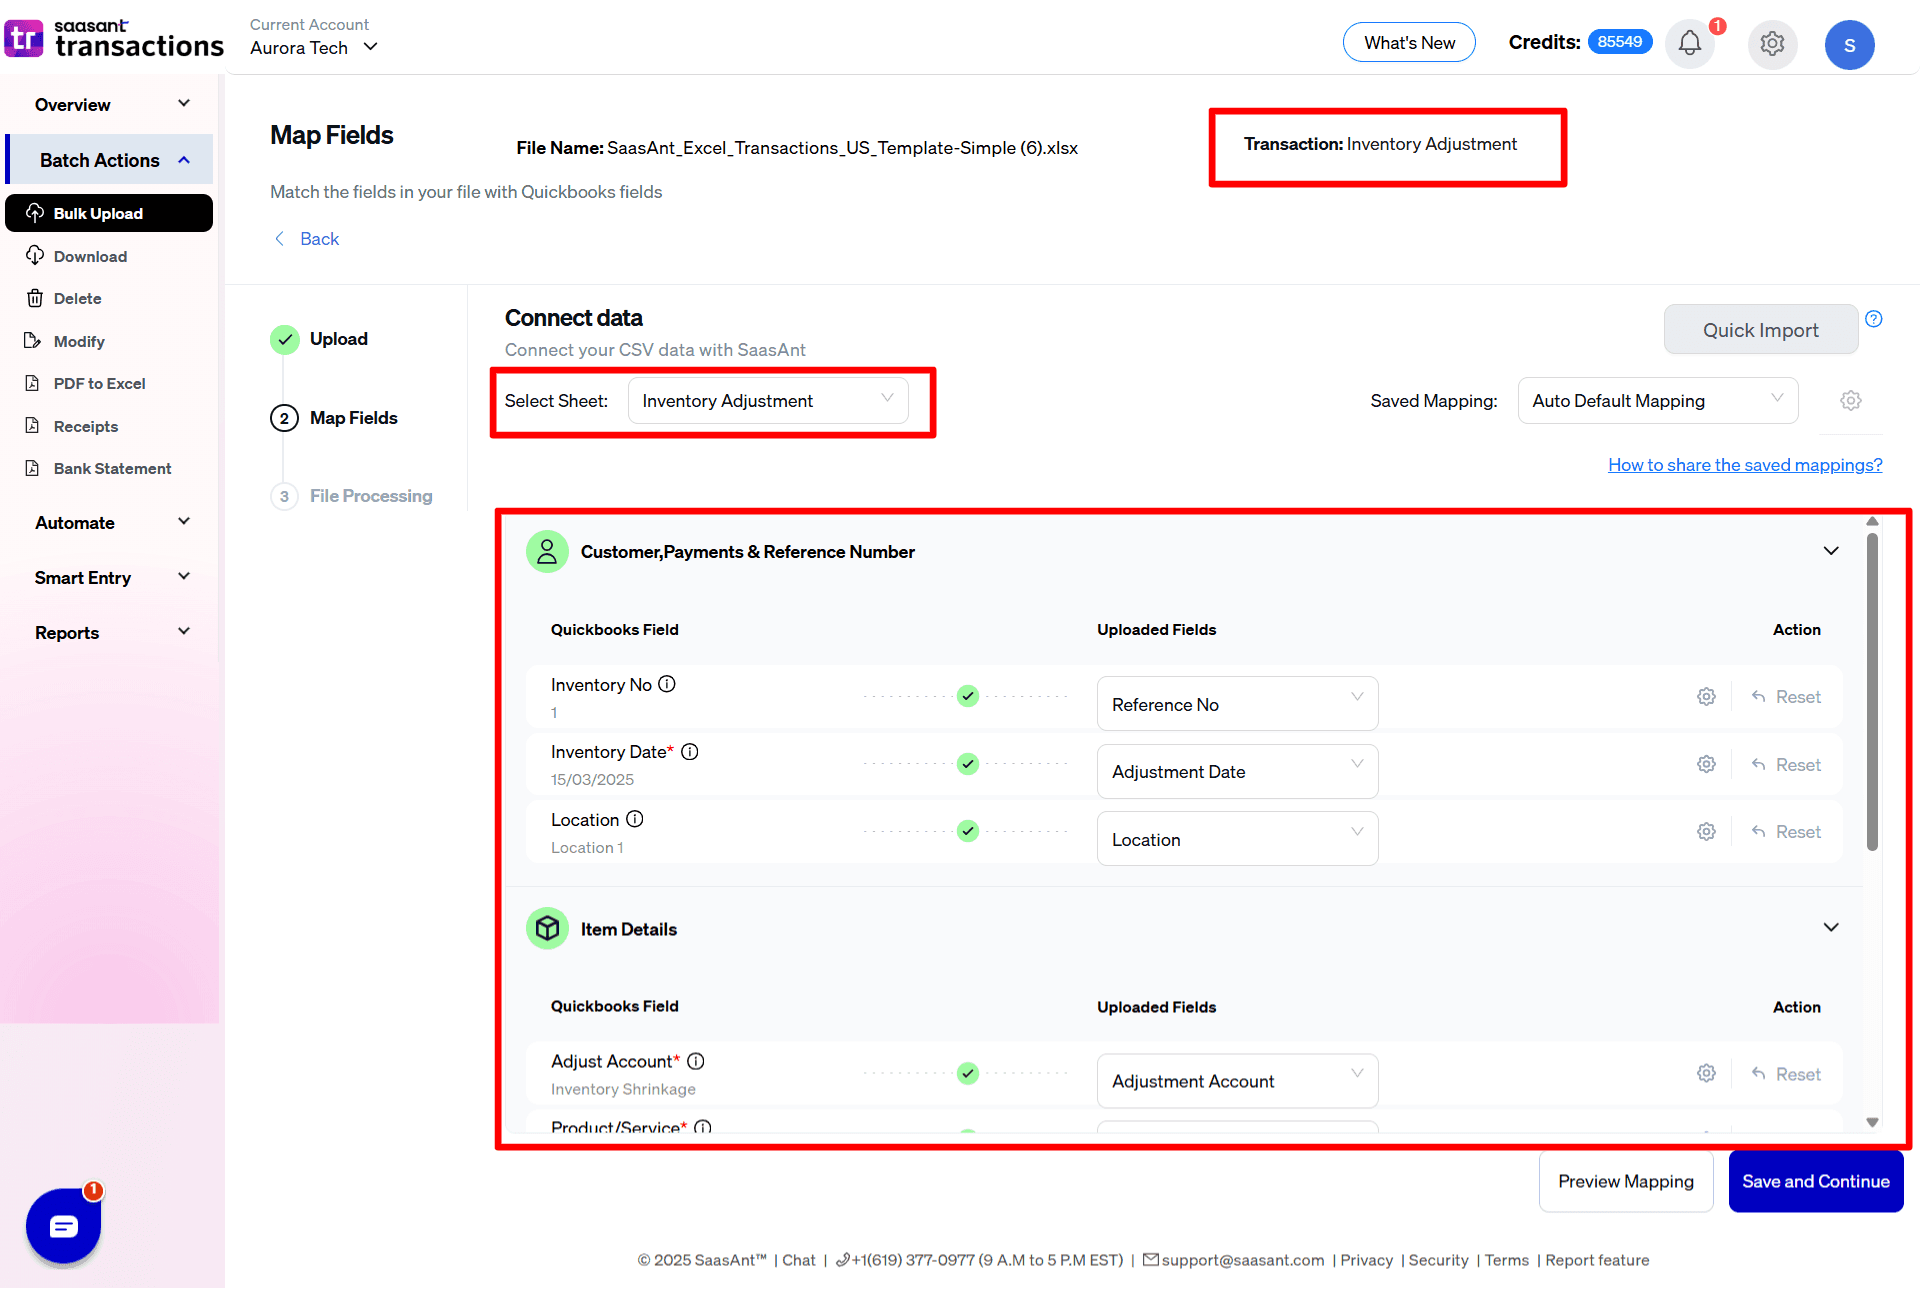Click the Bank Statement document icon
The width and height of the screenshot is (1920, 1290).
coord(33,468)
